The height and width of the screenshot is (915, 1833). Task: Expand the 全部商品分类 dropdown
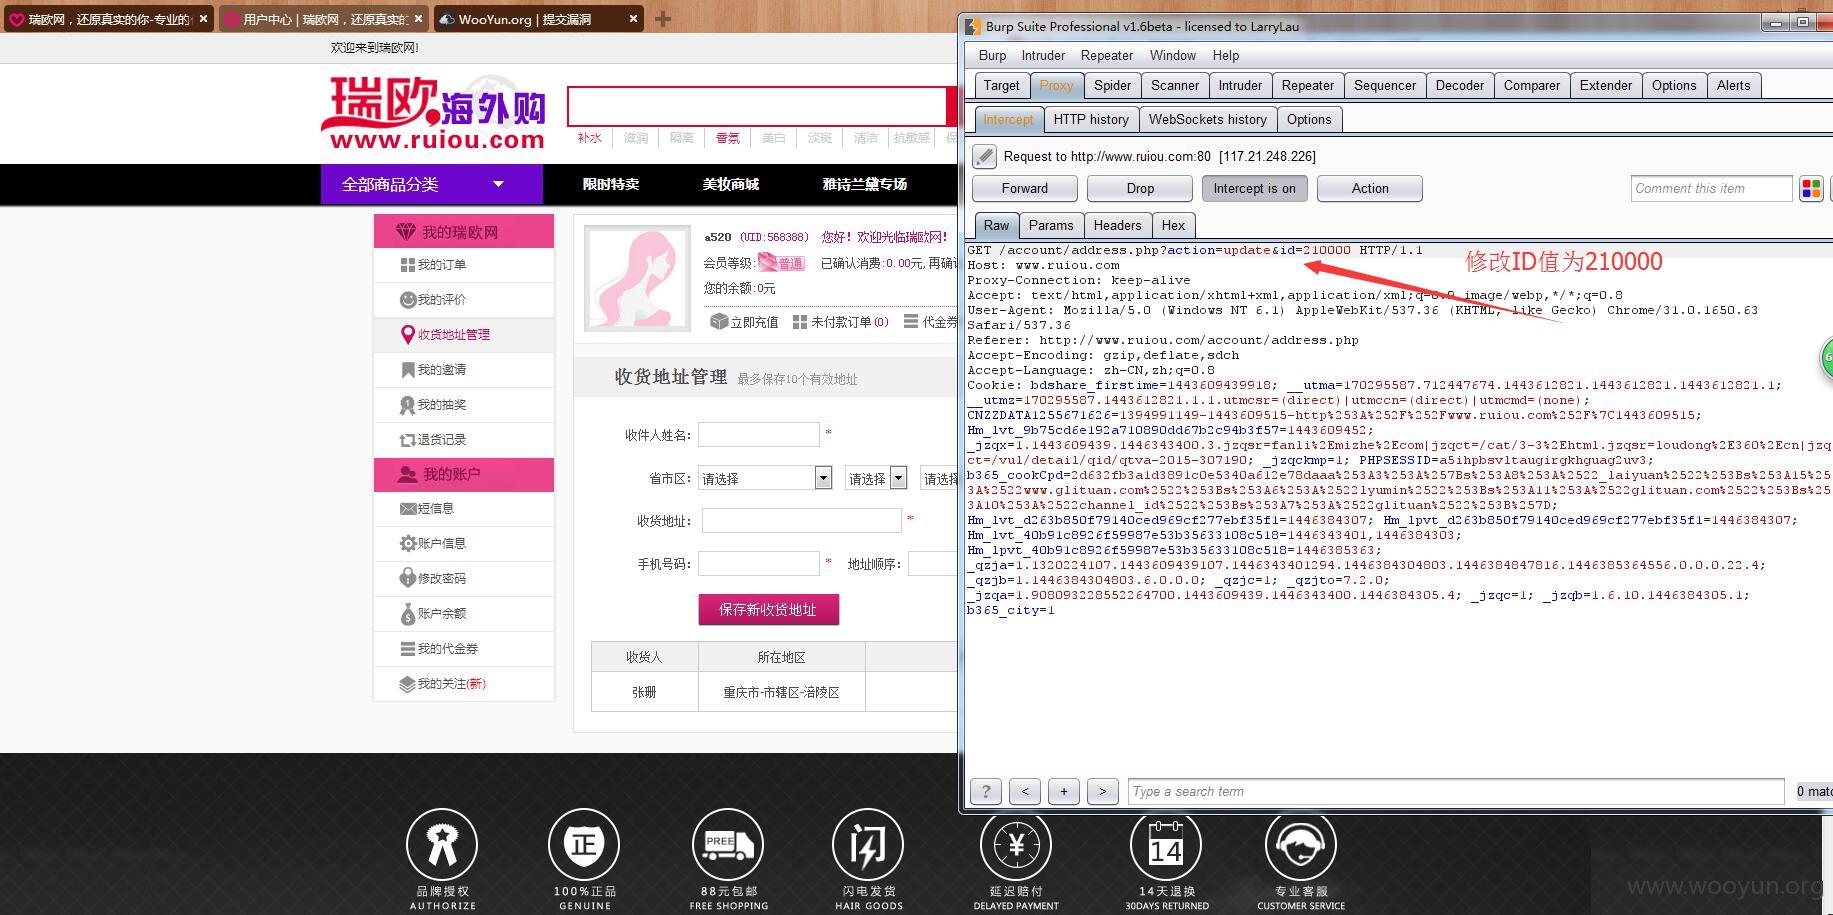coord(431,184)
